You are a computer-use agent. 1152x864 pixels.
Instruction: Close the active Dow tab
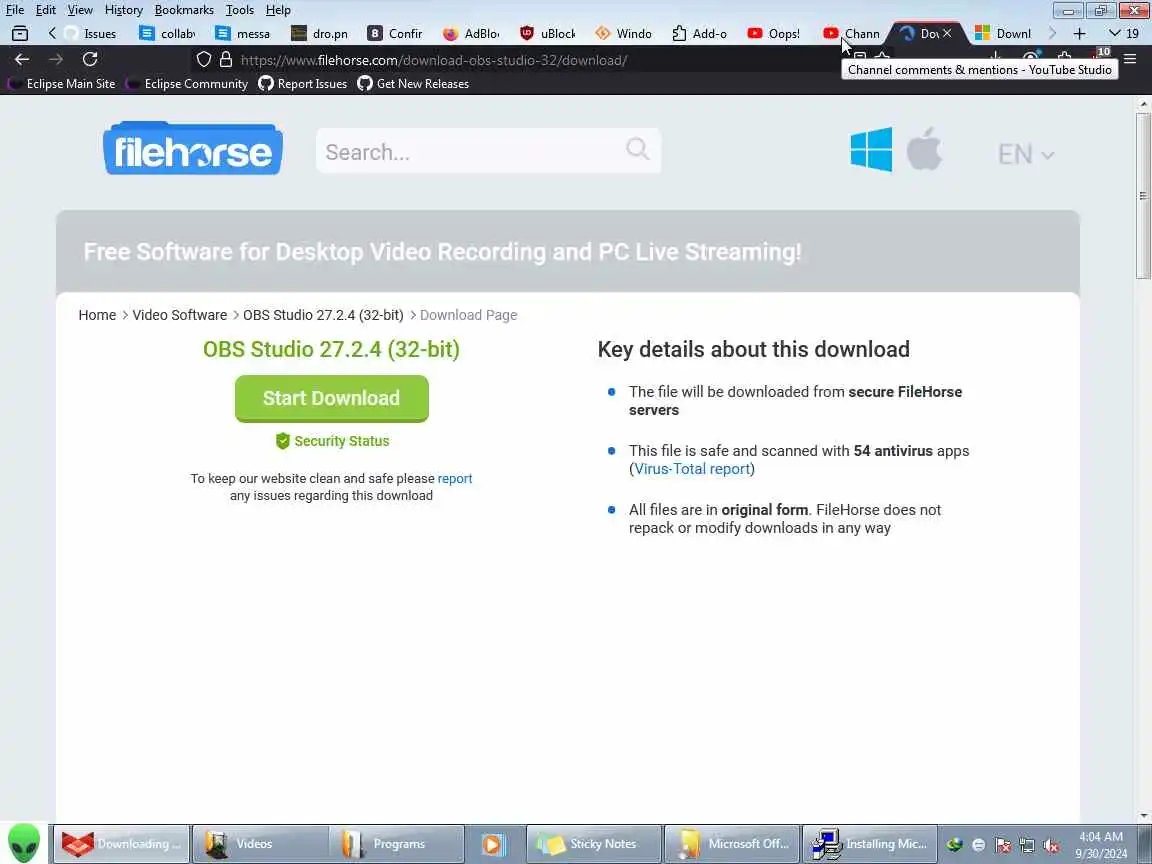coord(947,33)
